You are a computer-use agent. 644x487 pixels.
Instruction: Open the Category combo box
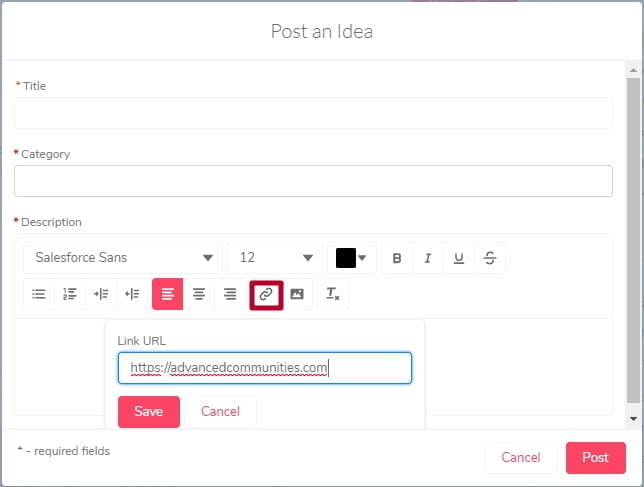point(313,181)
